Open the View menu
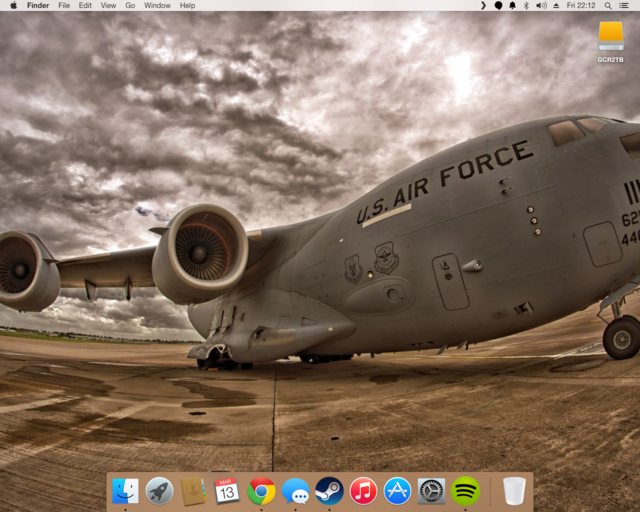Screen dimensions: 640x512 tap(108, 5)
